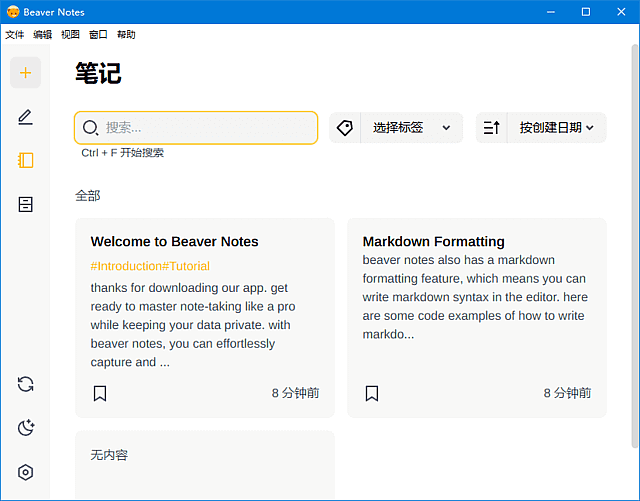Open the Welcome to Beaver Notes title

click(174, 241)
